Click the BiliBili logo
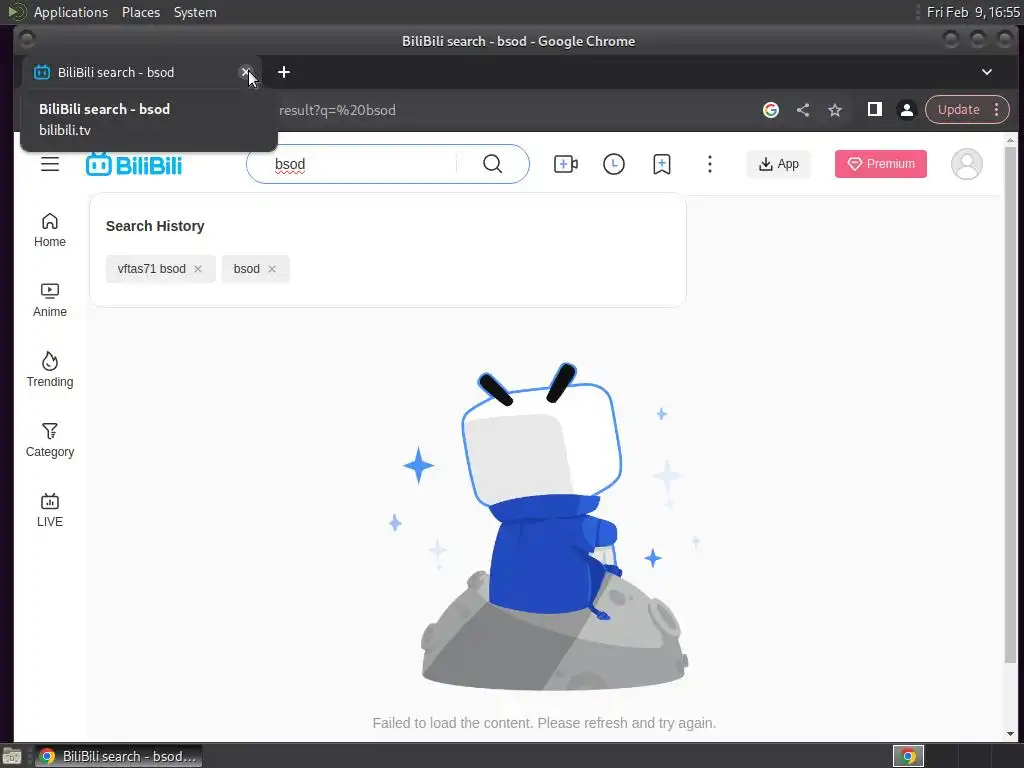Screen dimensions: 1024x768 [134, 165]
